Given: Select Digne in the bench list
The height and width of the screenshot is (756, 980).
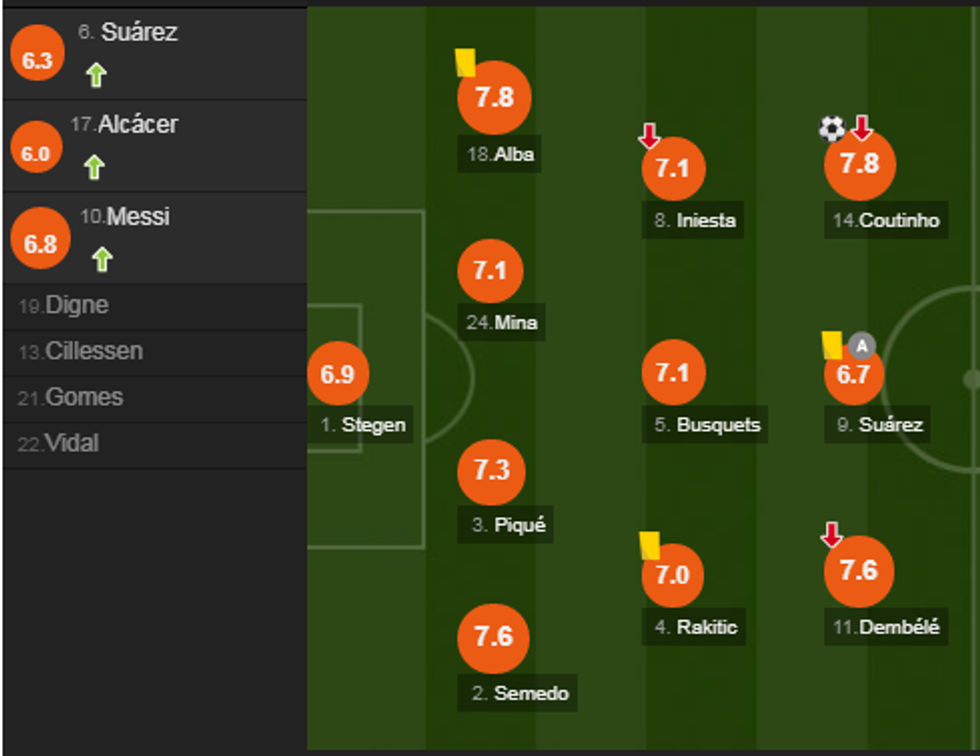Looking at the screenshot, I should pos(77,306).
